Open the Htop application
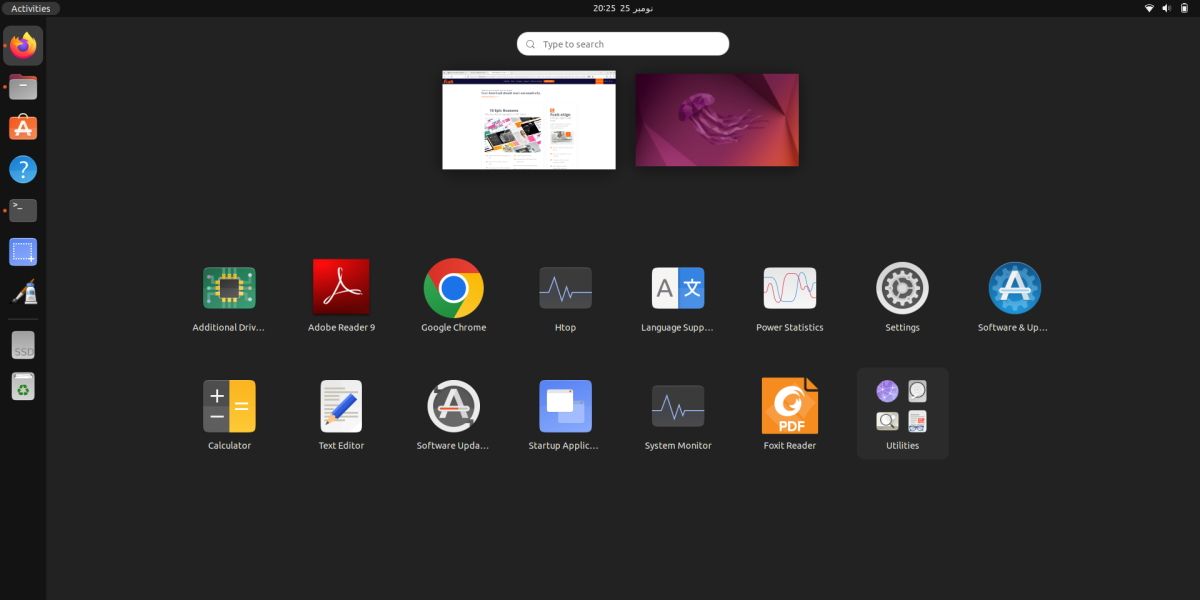This screenshot has height=600, width=1200. click(565, 288)
